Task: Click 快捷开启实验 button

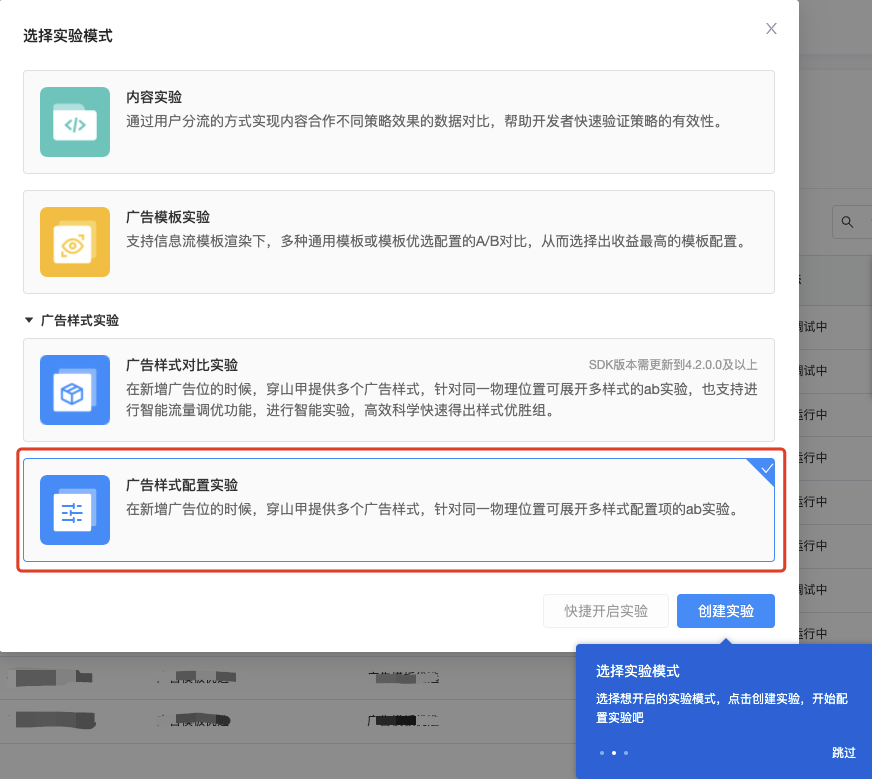Action: tap(606, 611)
